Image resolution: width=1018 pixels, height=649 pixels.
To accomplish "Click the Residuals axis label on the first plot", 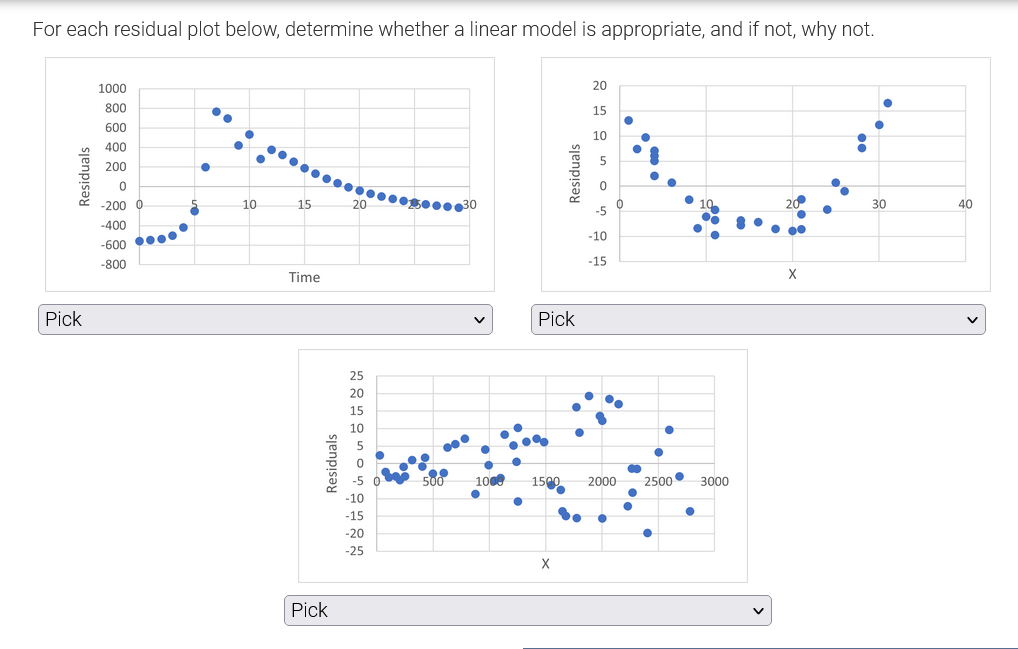I will point(85,175).
